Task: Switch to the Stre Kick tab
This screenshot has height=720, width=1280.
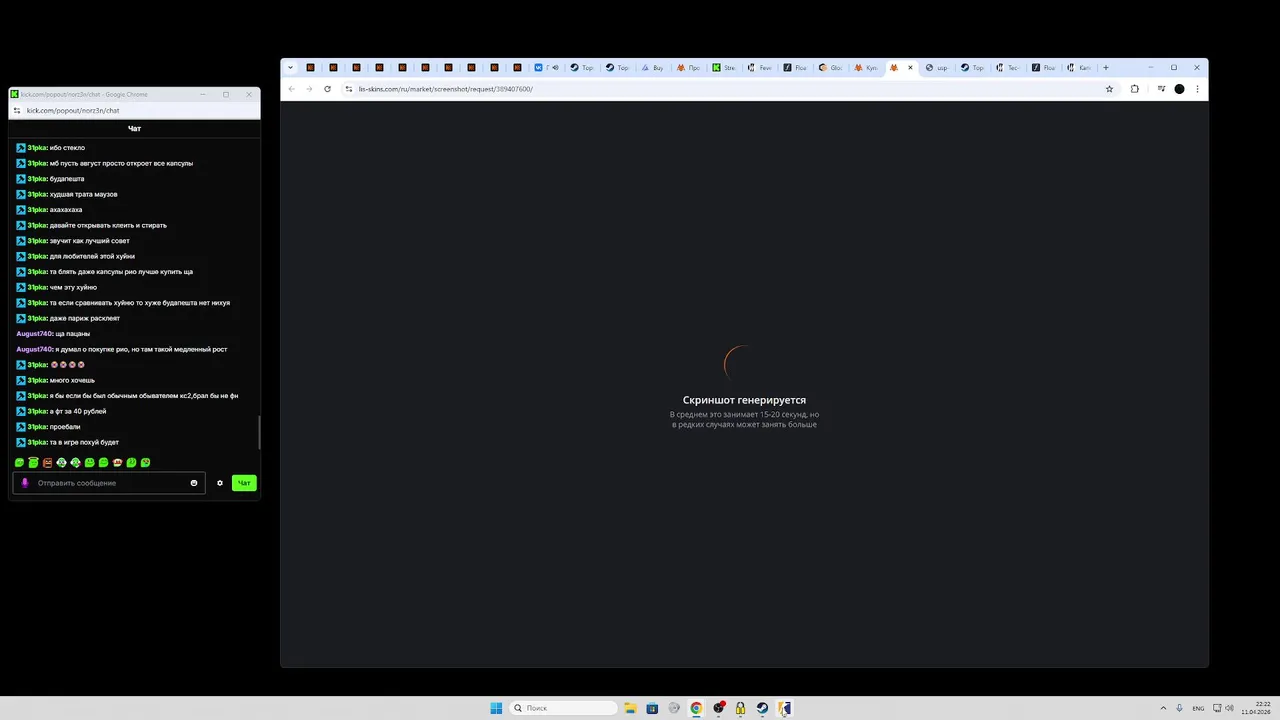Action: tap(723, 68)
